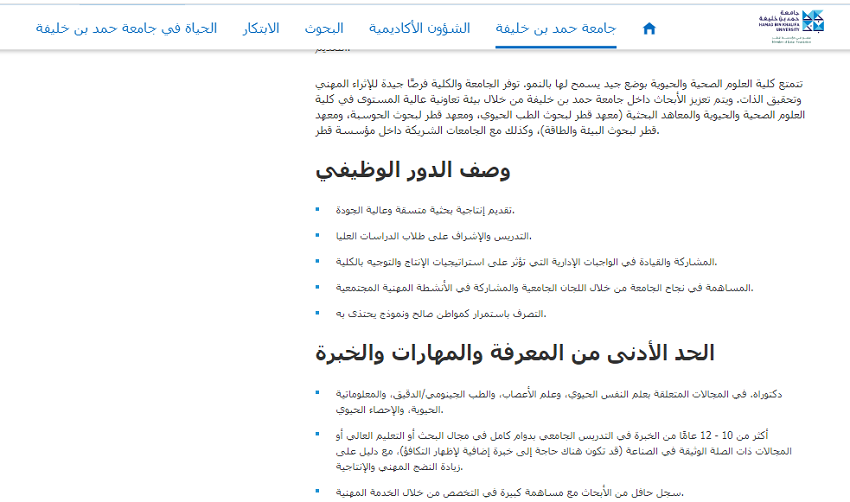The height and width of the screenshot is (502, 850).
Task: Click the bullet marker beside the دكتوراه requirement
Action: coord(318,393)
